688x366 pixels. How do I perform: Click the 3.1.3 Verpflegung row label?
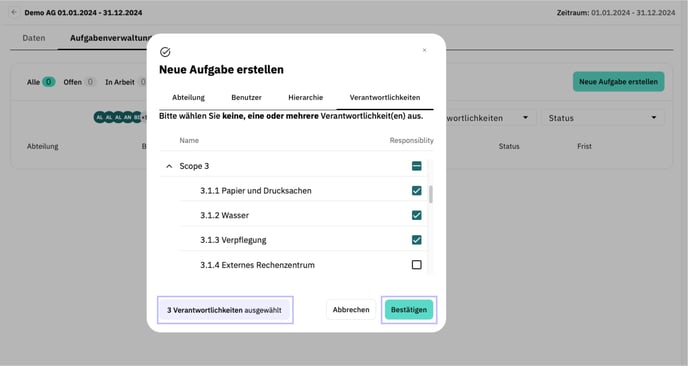click(x=233, y=240)
